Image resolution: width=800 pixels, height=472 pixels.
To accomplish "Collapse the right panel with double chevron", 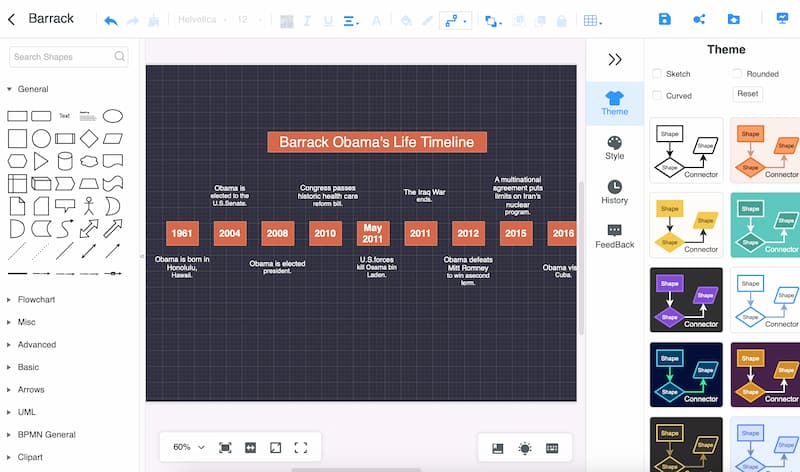I will [615, 60].
